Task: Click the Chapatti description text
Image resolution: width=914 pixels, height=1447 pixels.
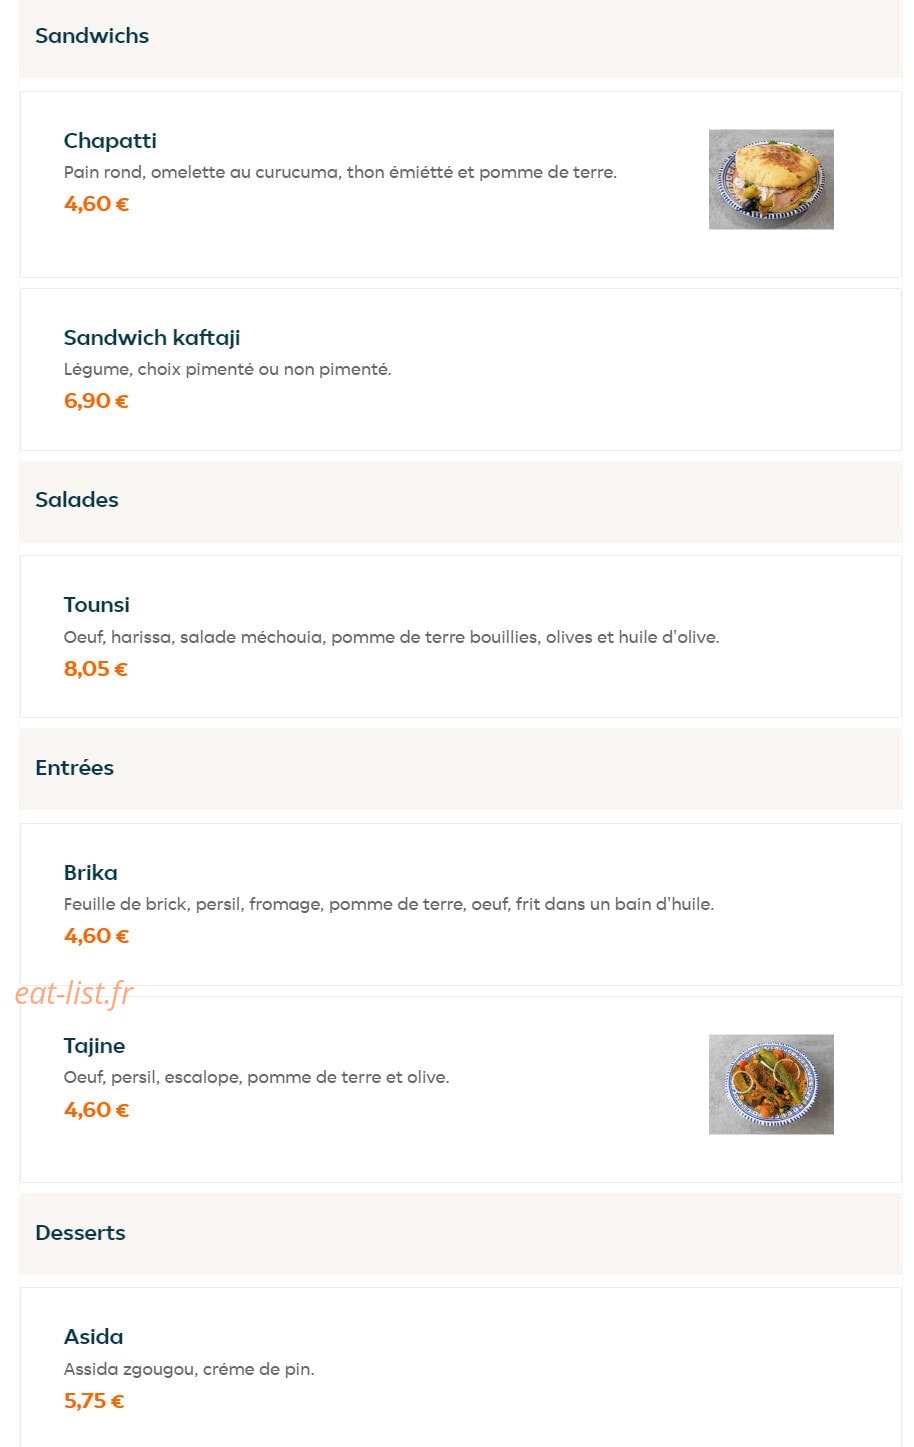Action: pos(340,172)
